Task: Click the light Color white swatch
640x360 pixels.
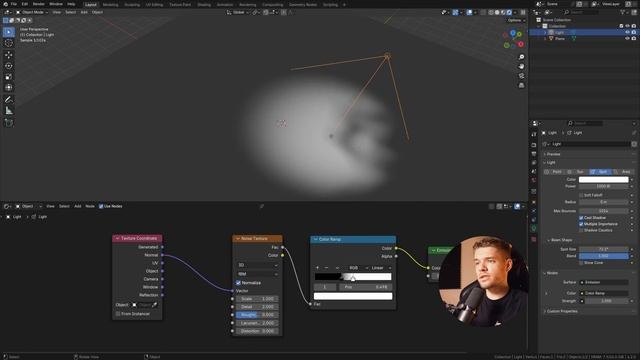Action: click(x=604, y=179)
